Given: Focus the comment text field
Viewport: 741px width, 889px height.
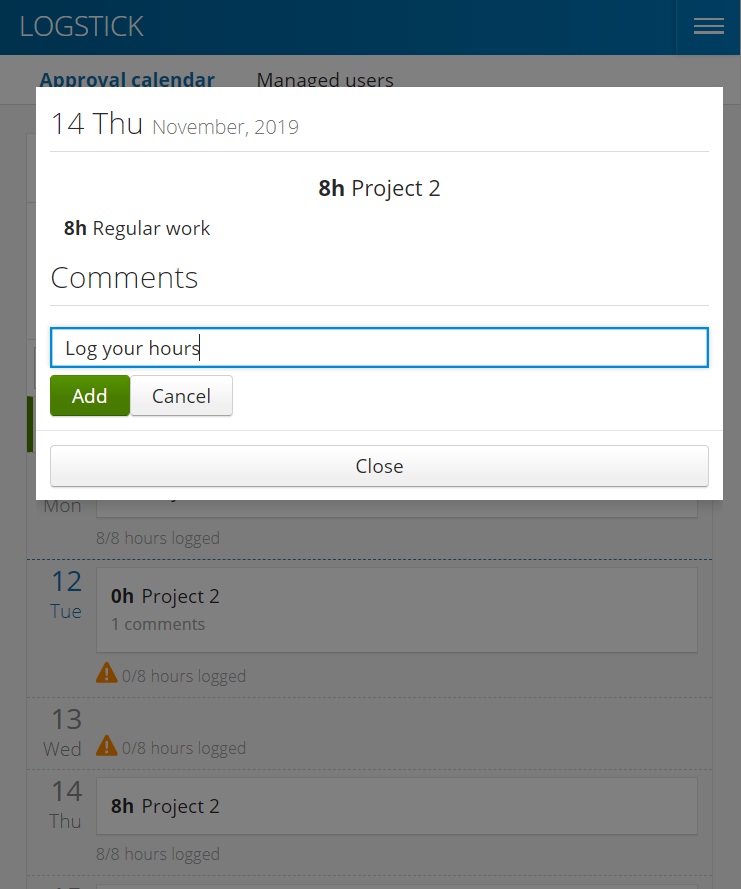Looking at the screenshot, I should point(379,348).
